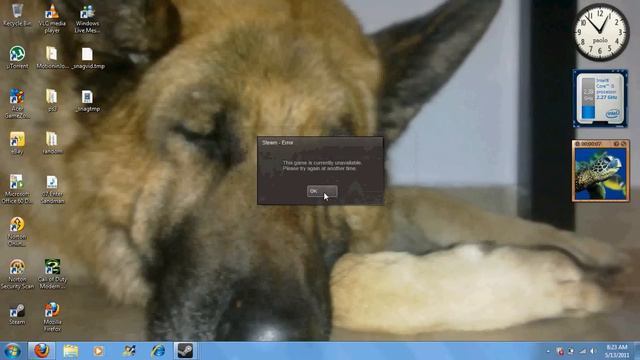
Task: Select the eBay desktop shortcut
Action: (17, 143)
